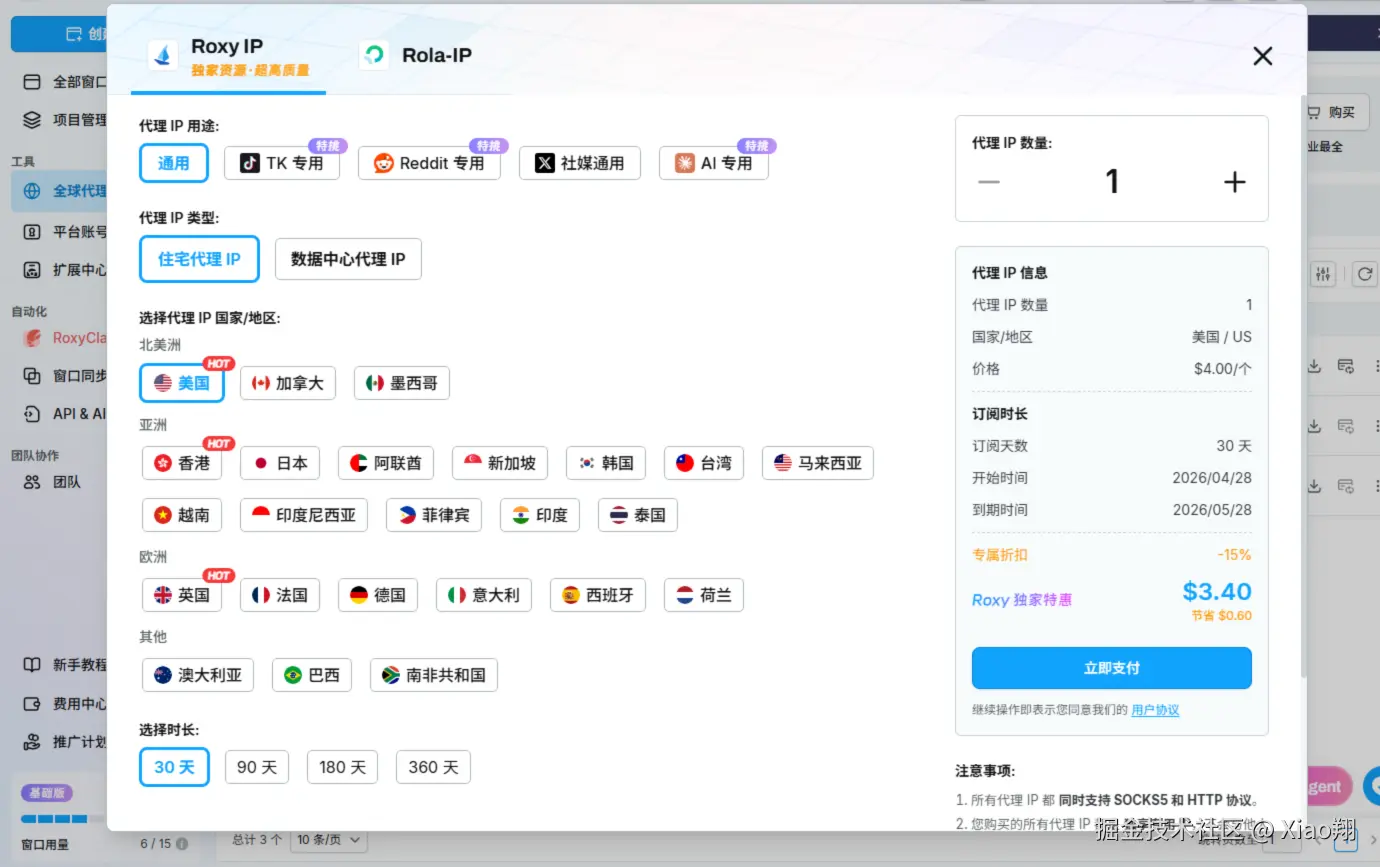Image resolution: width=1380 pixels, height=867 pixels.
Task: Open 全部窗口 in the background sidebar
Action: click(65, 82)
